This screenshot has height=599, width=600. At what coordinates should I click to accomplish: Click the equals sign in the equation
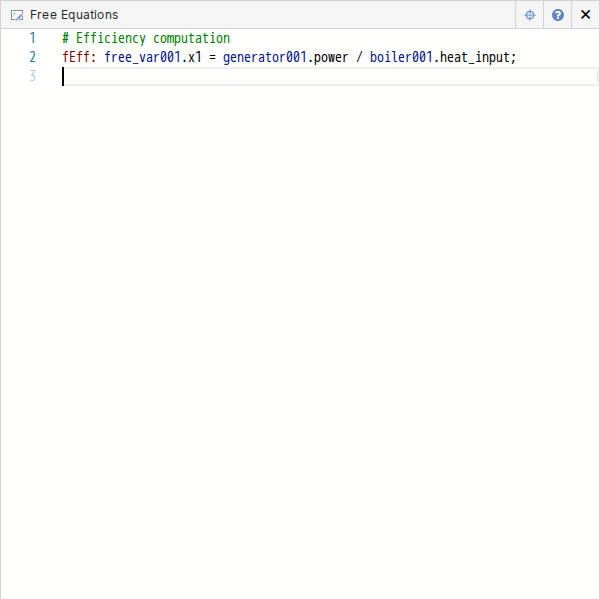(212, 57)
